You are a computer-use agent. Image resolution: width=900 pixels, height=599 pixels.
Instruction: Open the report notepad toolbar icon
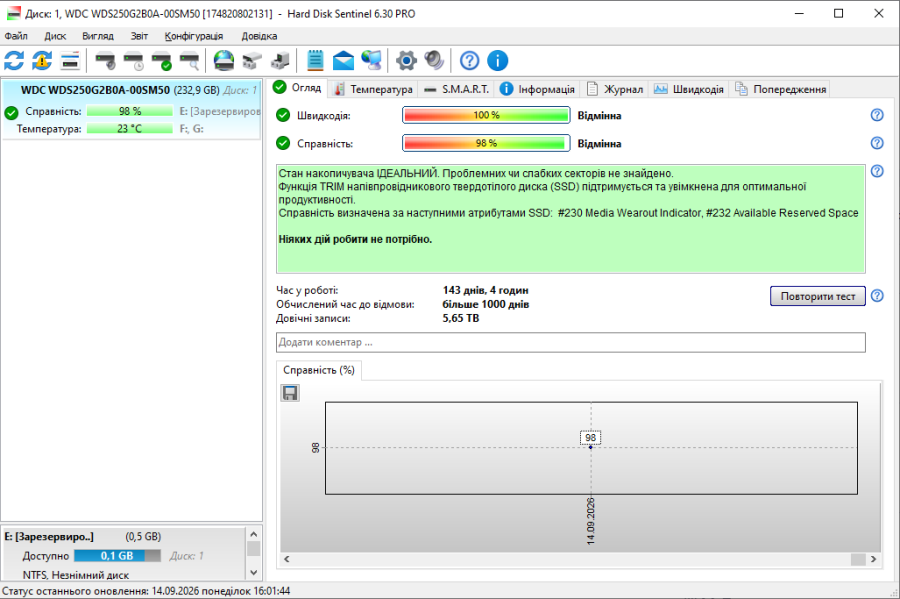tap(315, 60)
